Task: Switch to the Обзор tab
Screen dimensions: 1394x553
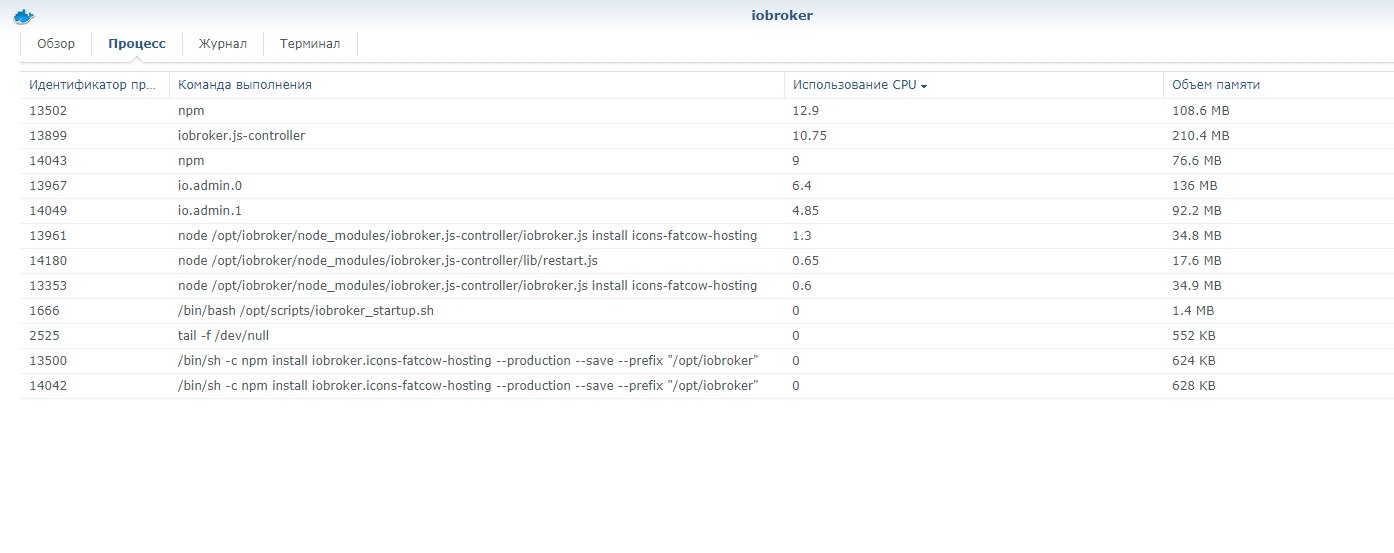Action: (x=56, y=44)
